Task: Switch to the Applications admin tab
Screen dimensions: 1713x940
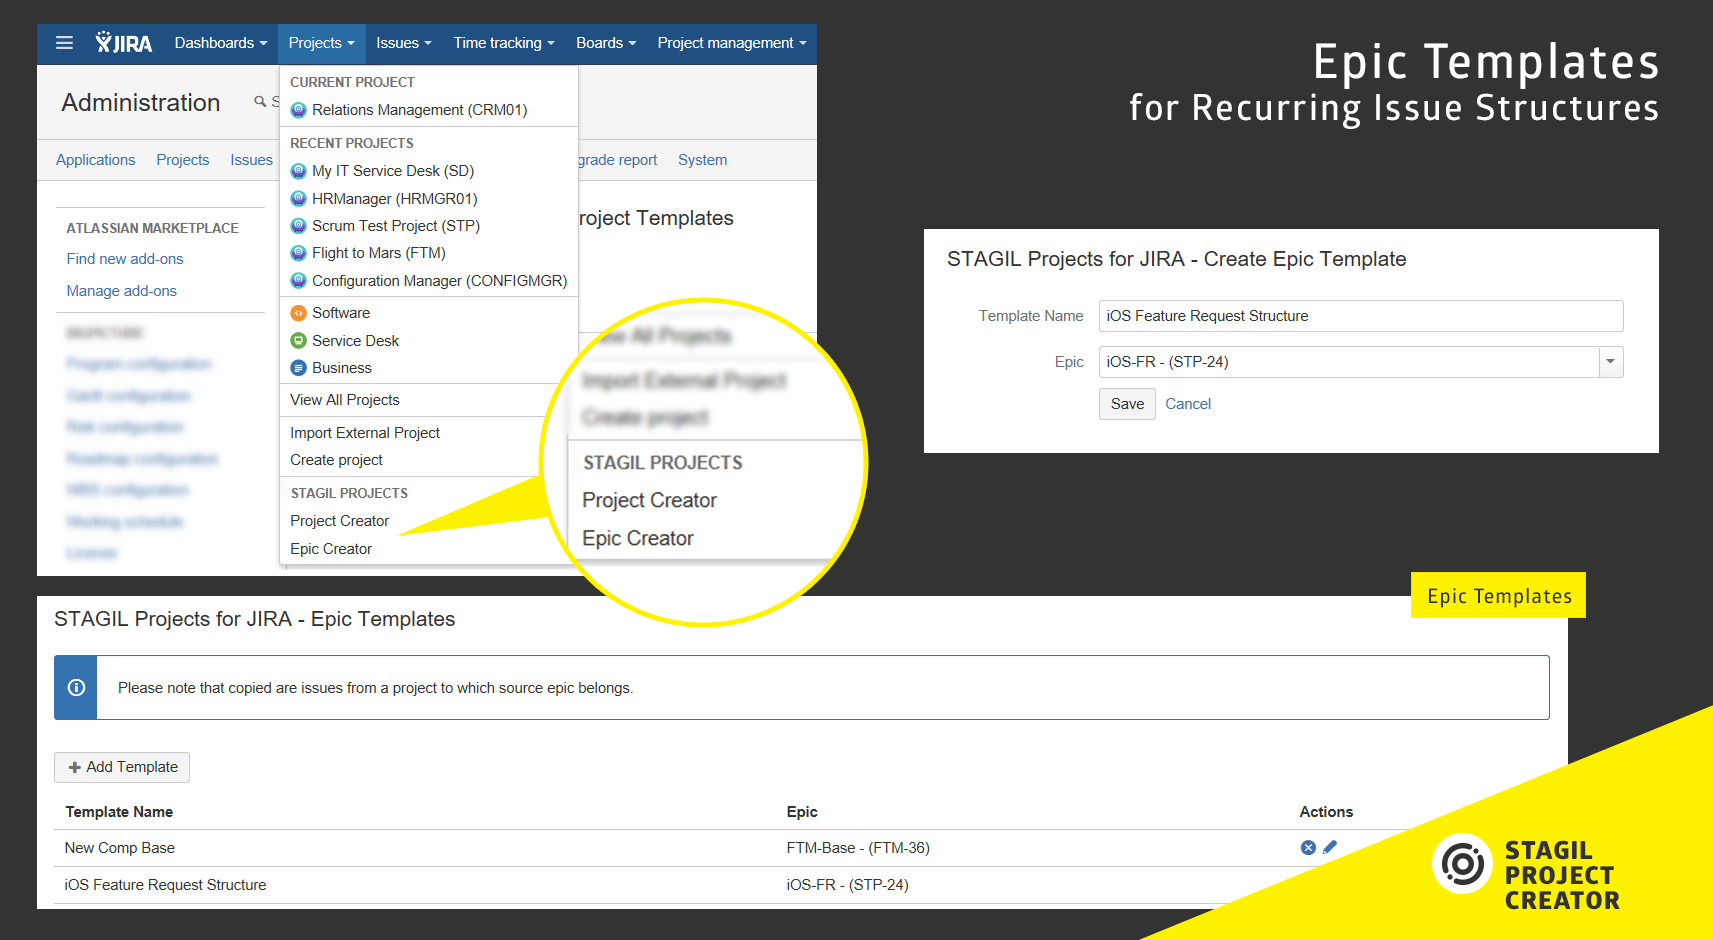Action: pos(95,160)
